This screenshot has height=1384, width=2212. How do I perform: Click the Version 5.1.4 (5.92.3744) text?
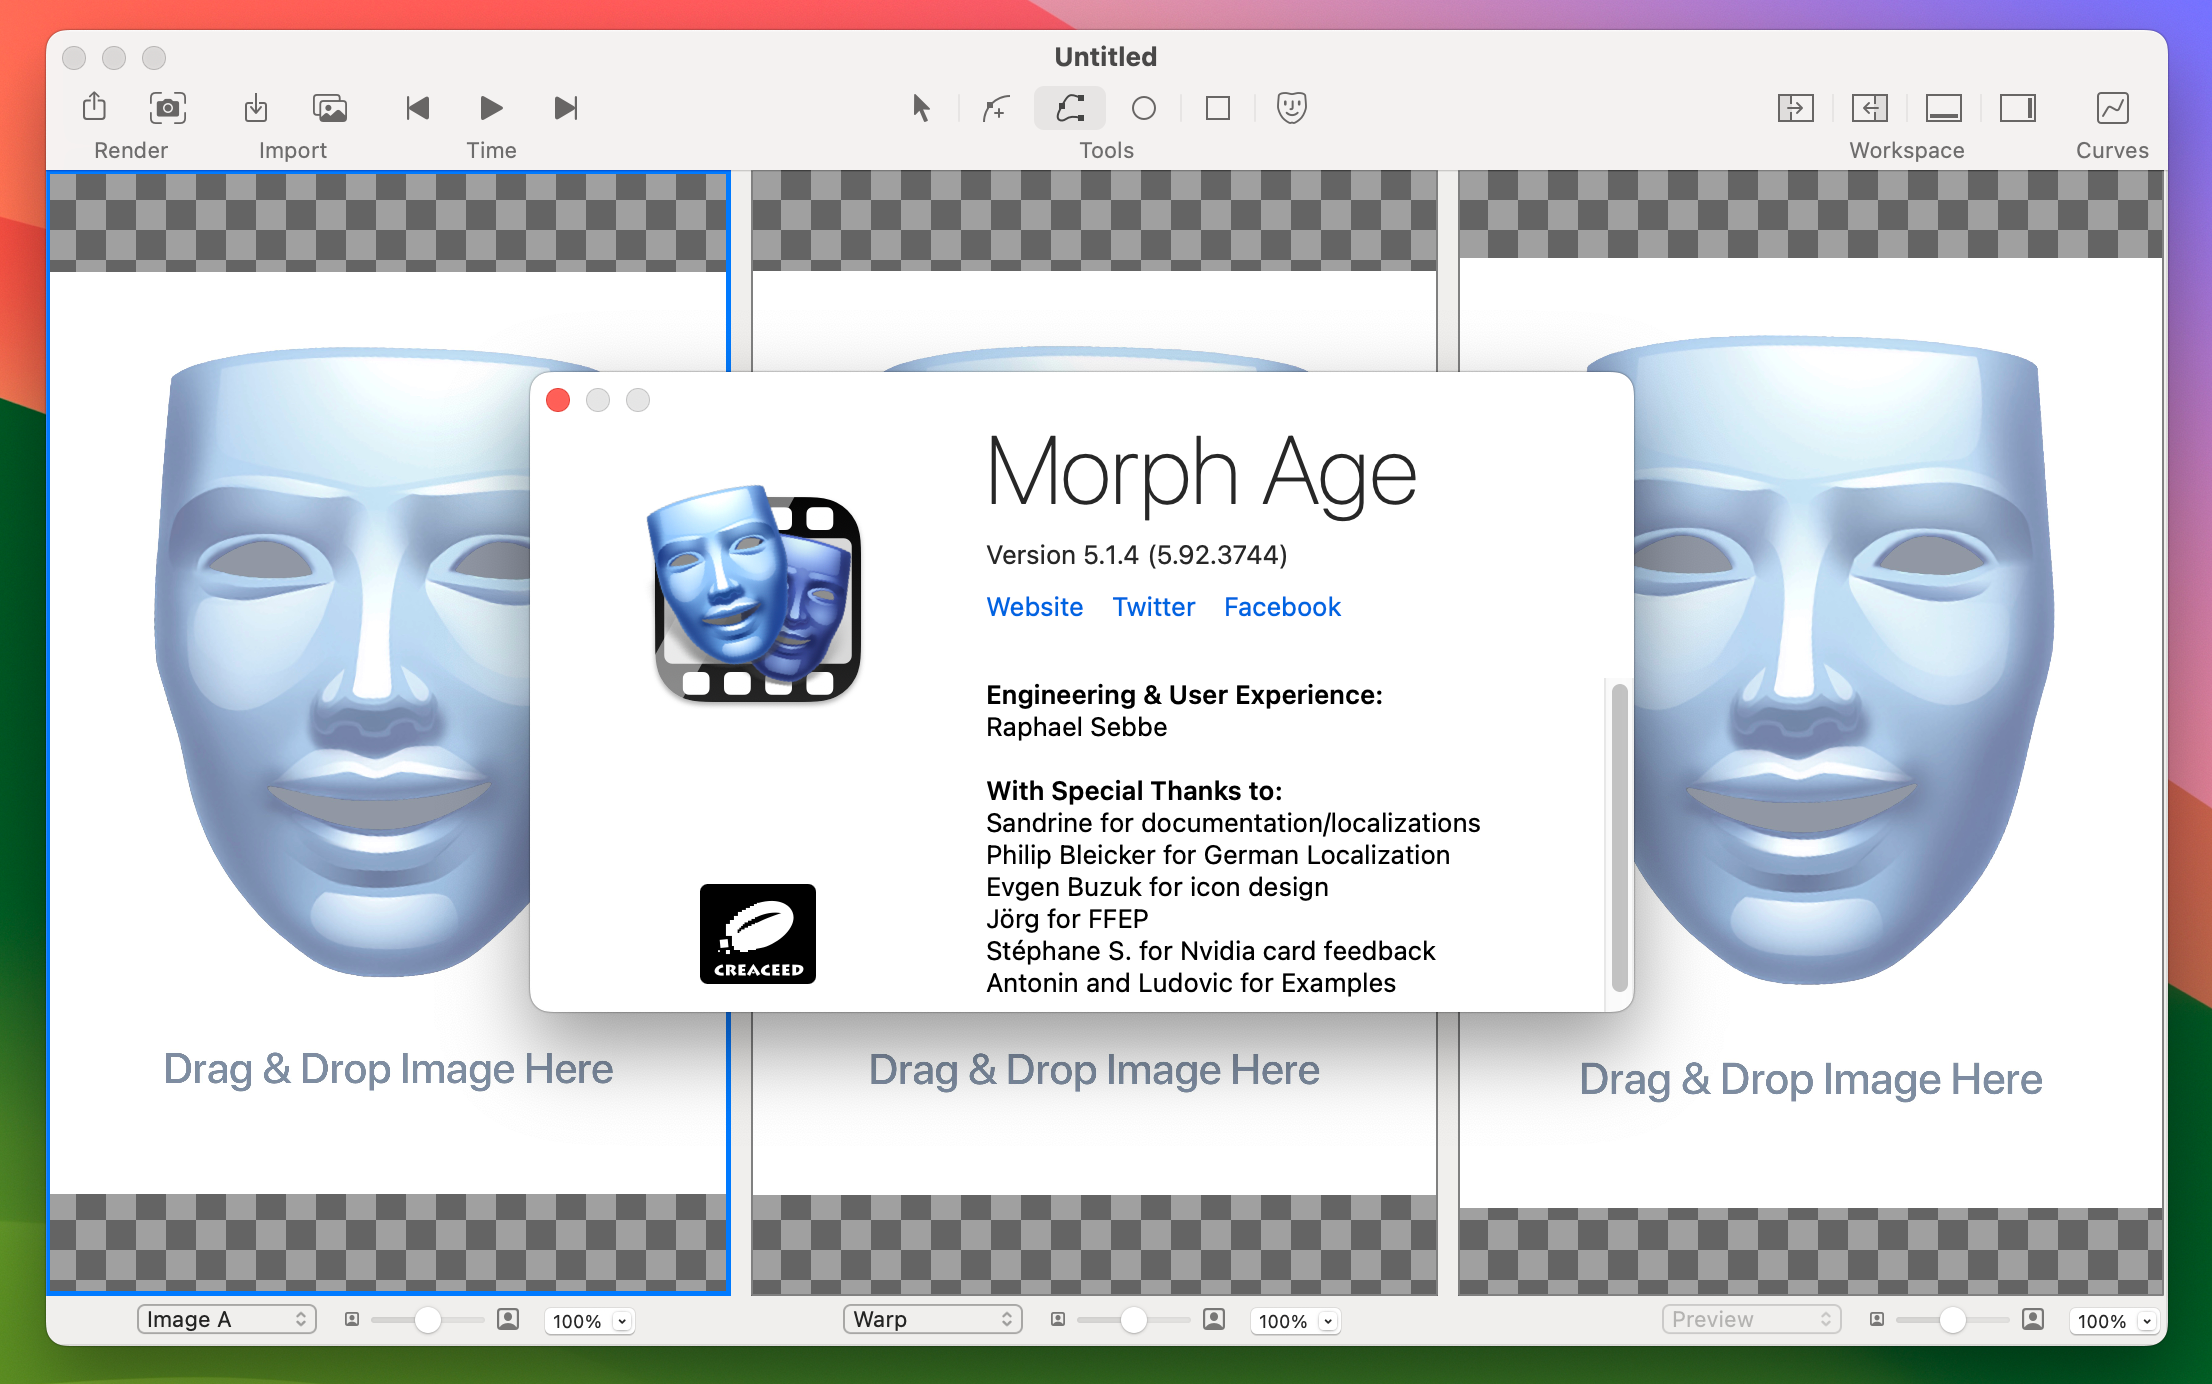tap(1137, 555)
